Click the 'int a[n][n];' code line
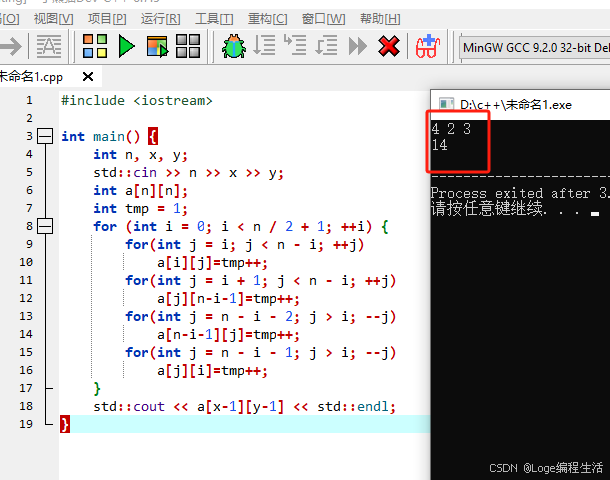This screenshot has height=480, width=610. [140, 191]
